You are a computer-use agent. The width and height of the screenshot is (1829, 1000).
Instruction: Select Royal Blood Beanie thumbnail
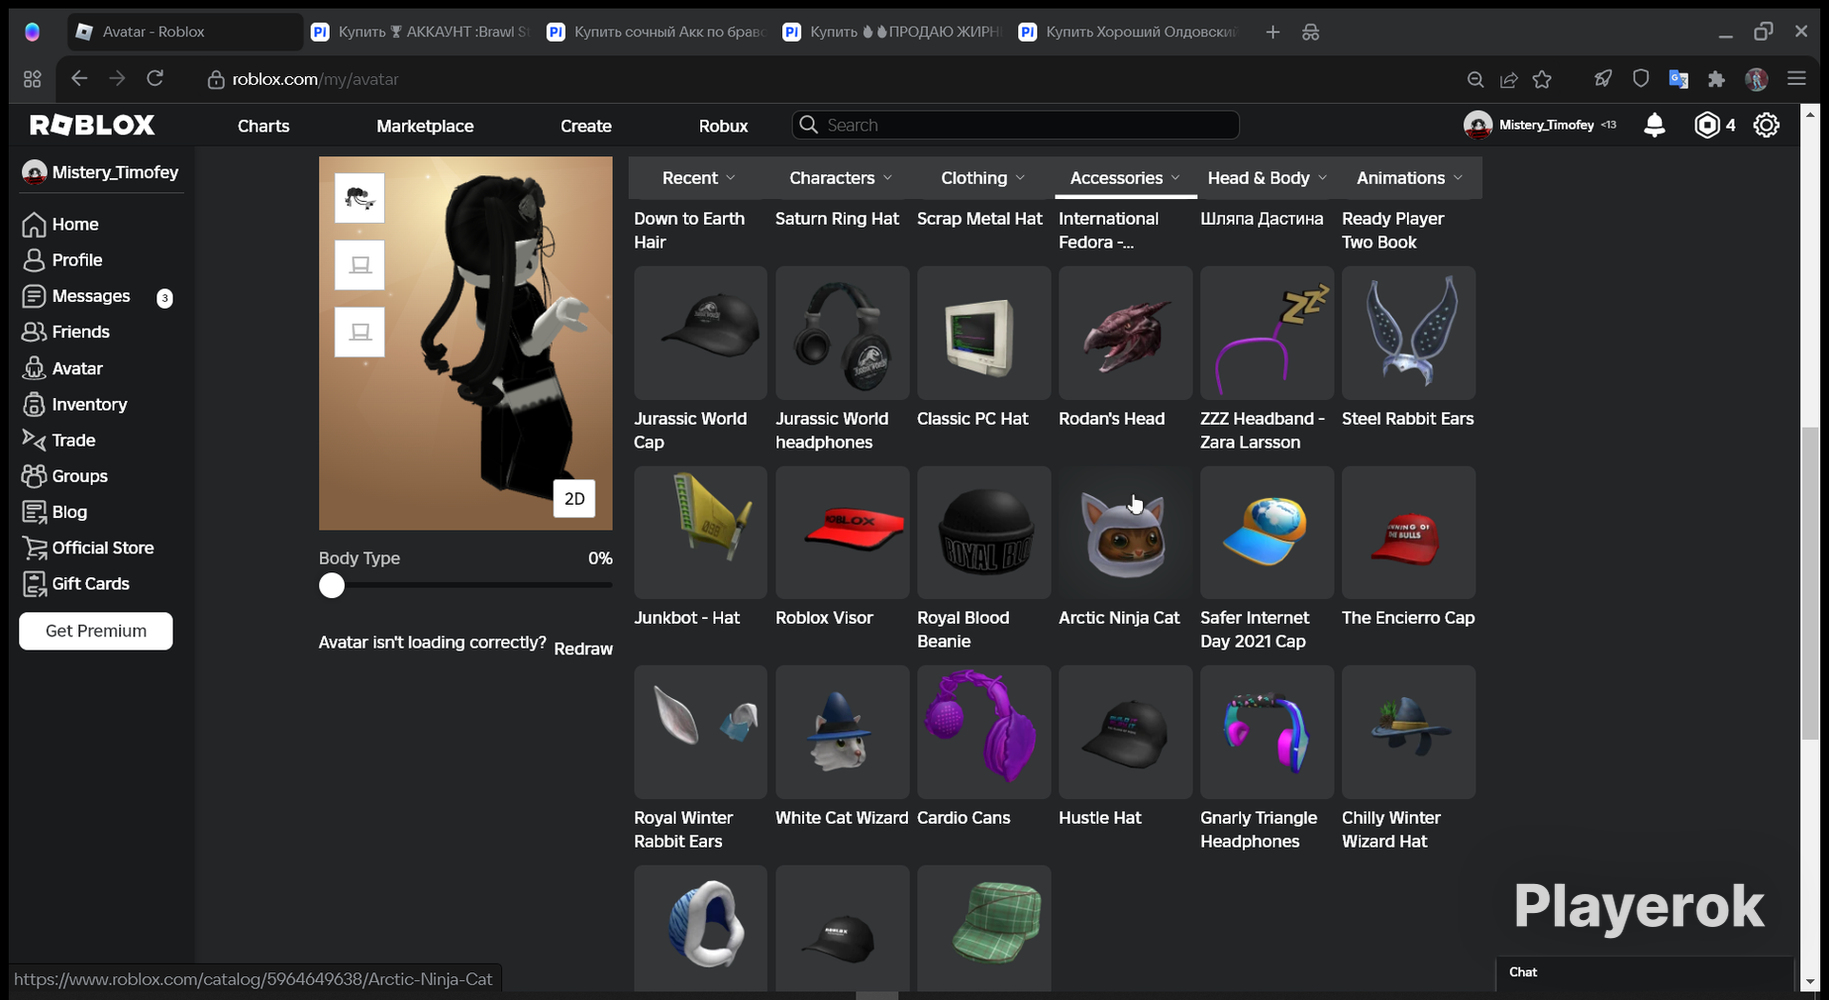pyautogui.click(x=984, y=532)
